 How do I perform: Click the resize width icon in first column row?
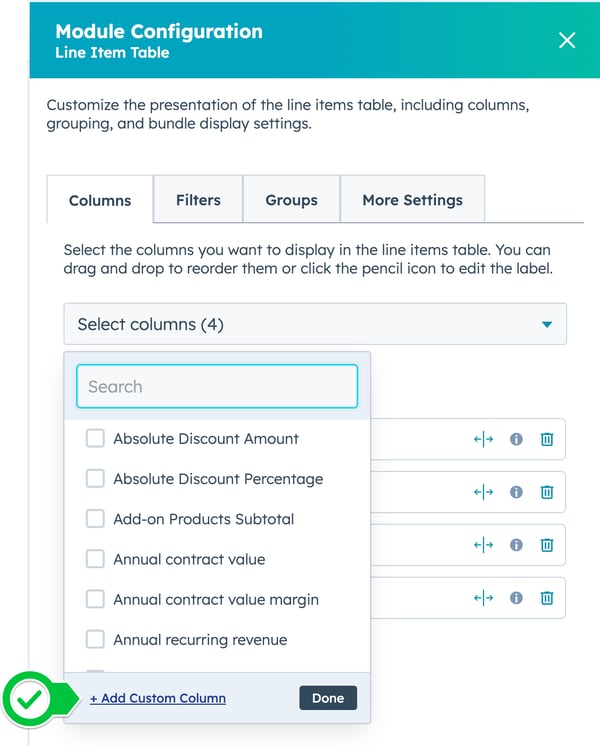coord(484,439)
